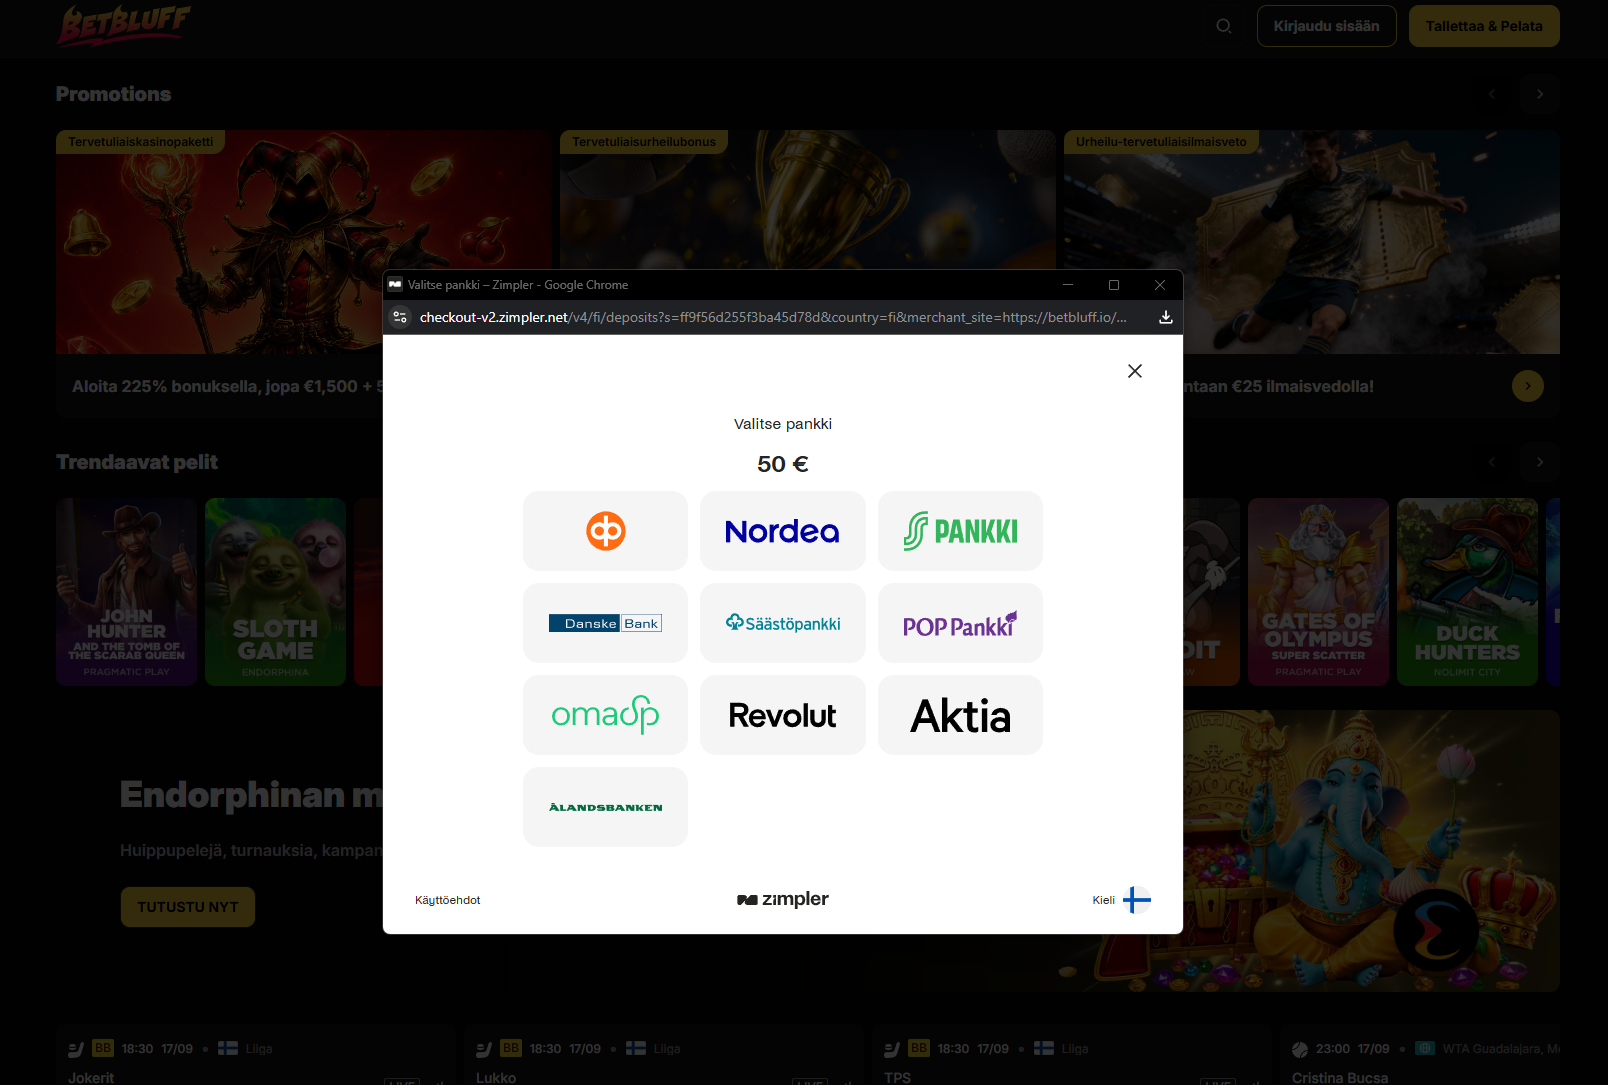This screenshot has width=1608, height=1085.
Task: Select Revolut as payment bank
Action: 782,715
